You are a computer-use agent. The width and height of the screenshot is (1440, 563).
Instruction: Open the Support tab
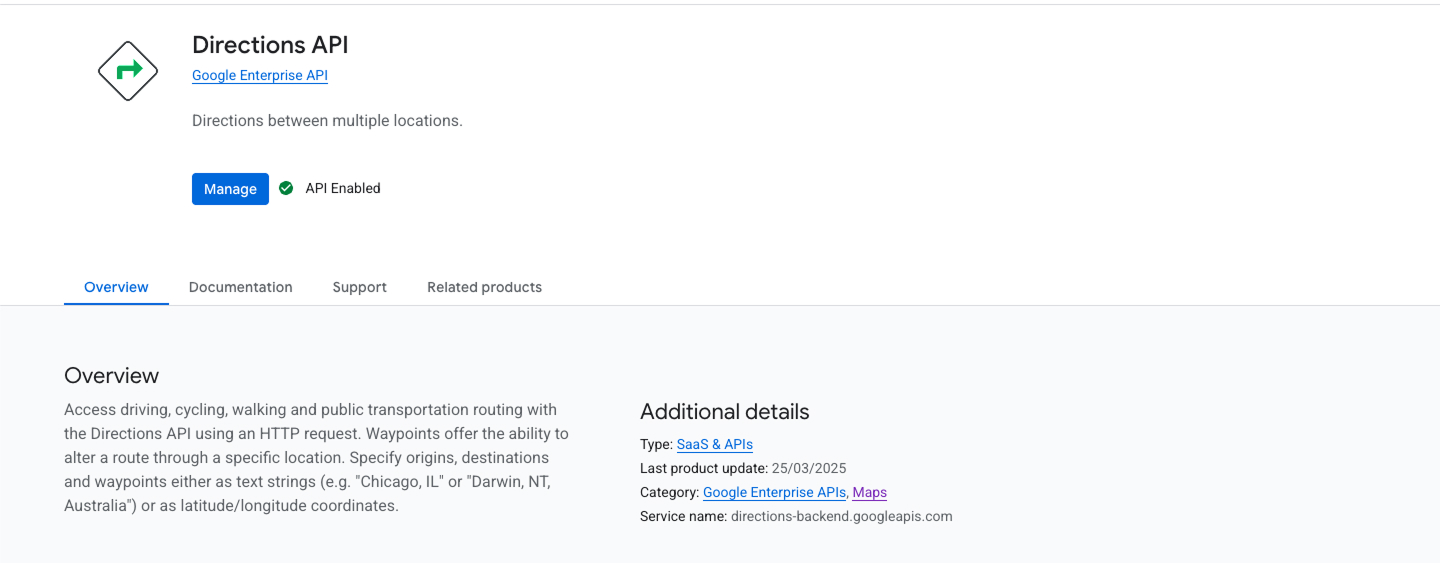pos(359,287)
